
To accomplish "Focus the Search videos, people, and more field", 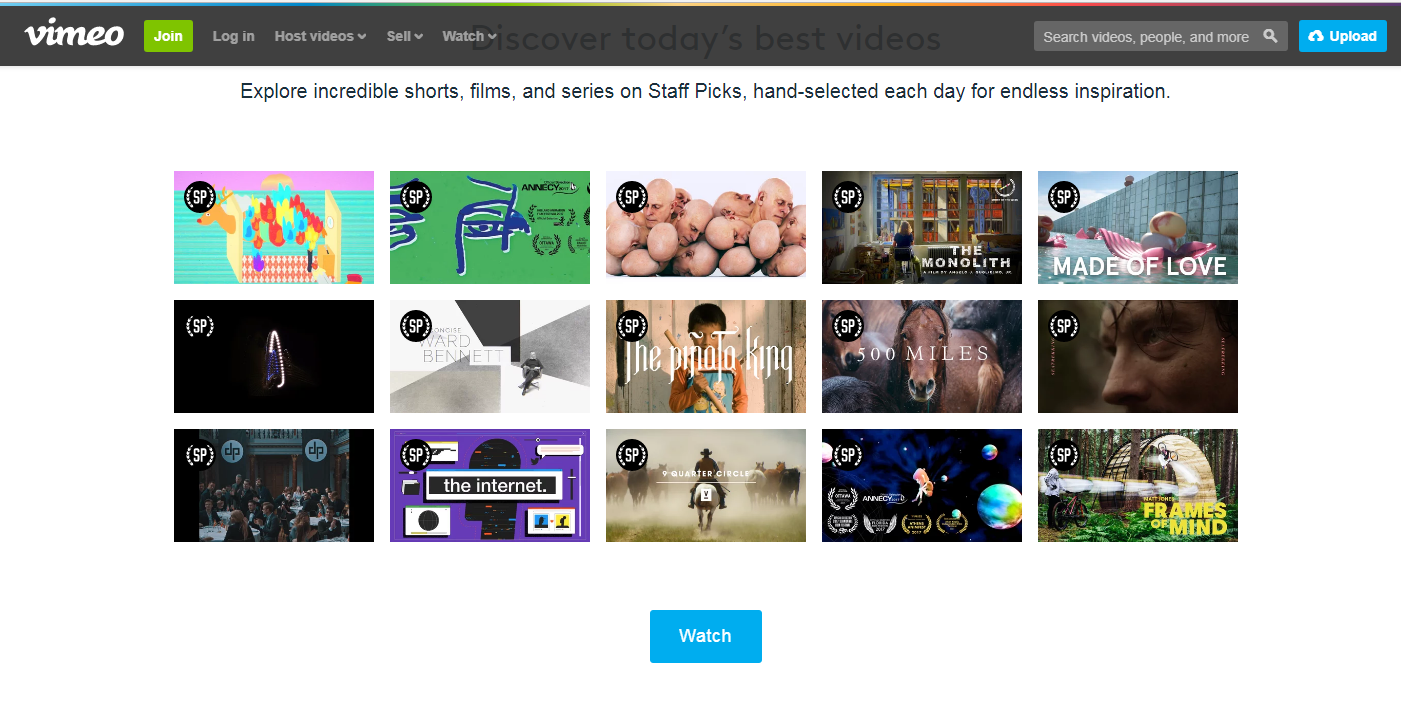I will pyautogui.click(x=1146, y=36).
